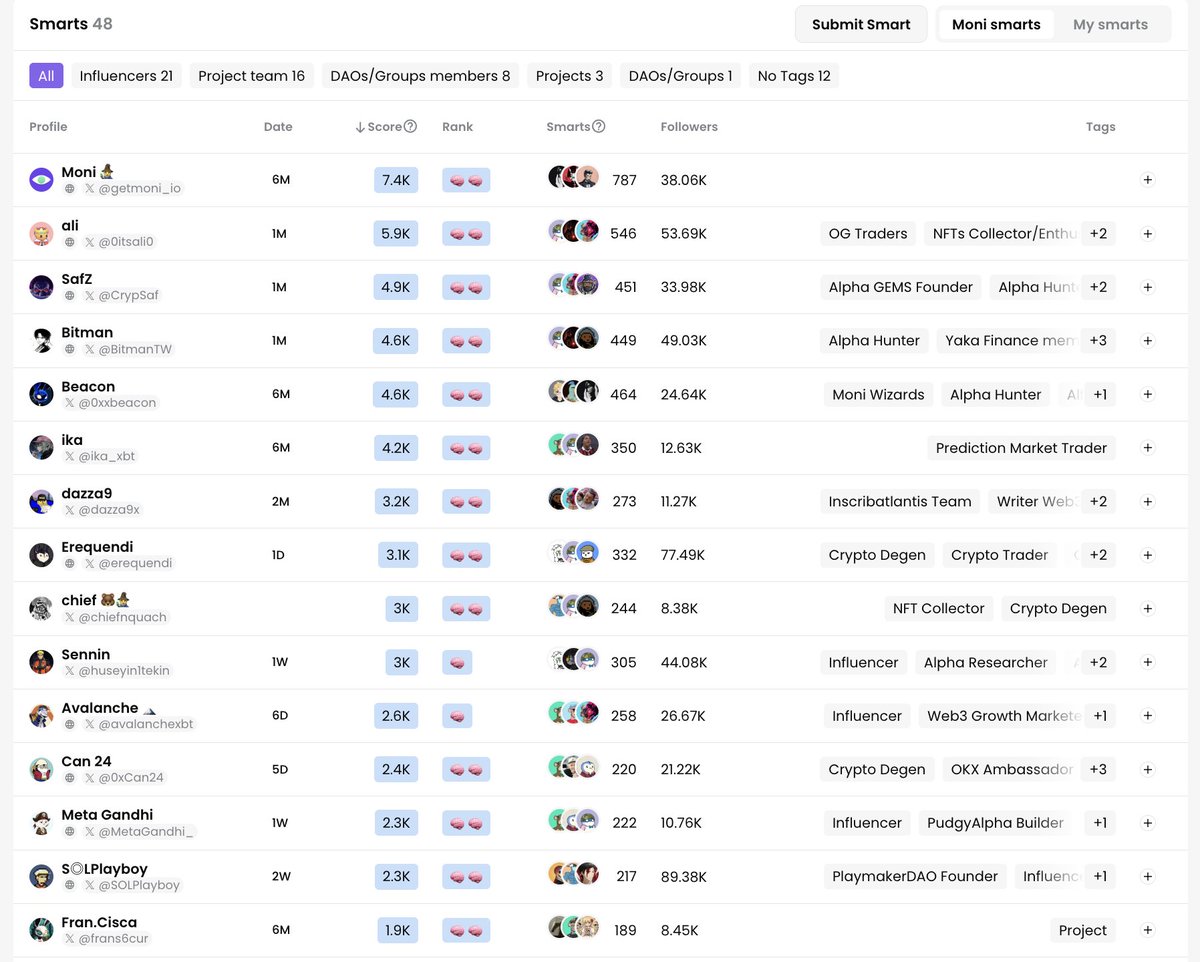Open smarts avatar stack in Sennin's row
1200x962 pixels.
click(574, 660)
